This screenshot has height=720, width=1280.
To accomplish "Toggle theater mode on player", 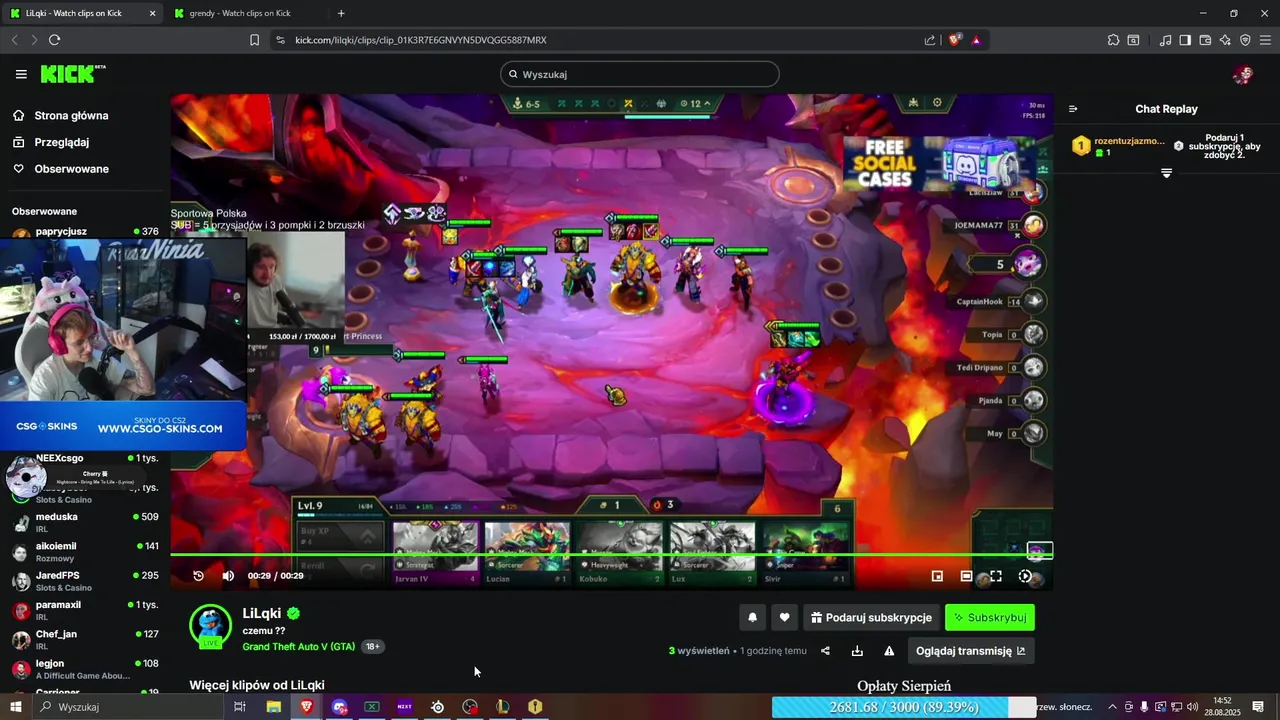I will (966, 576).
